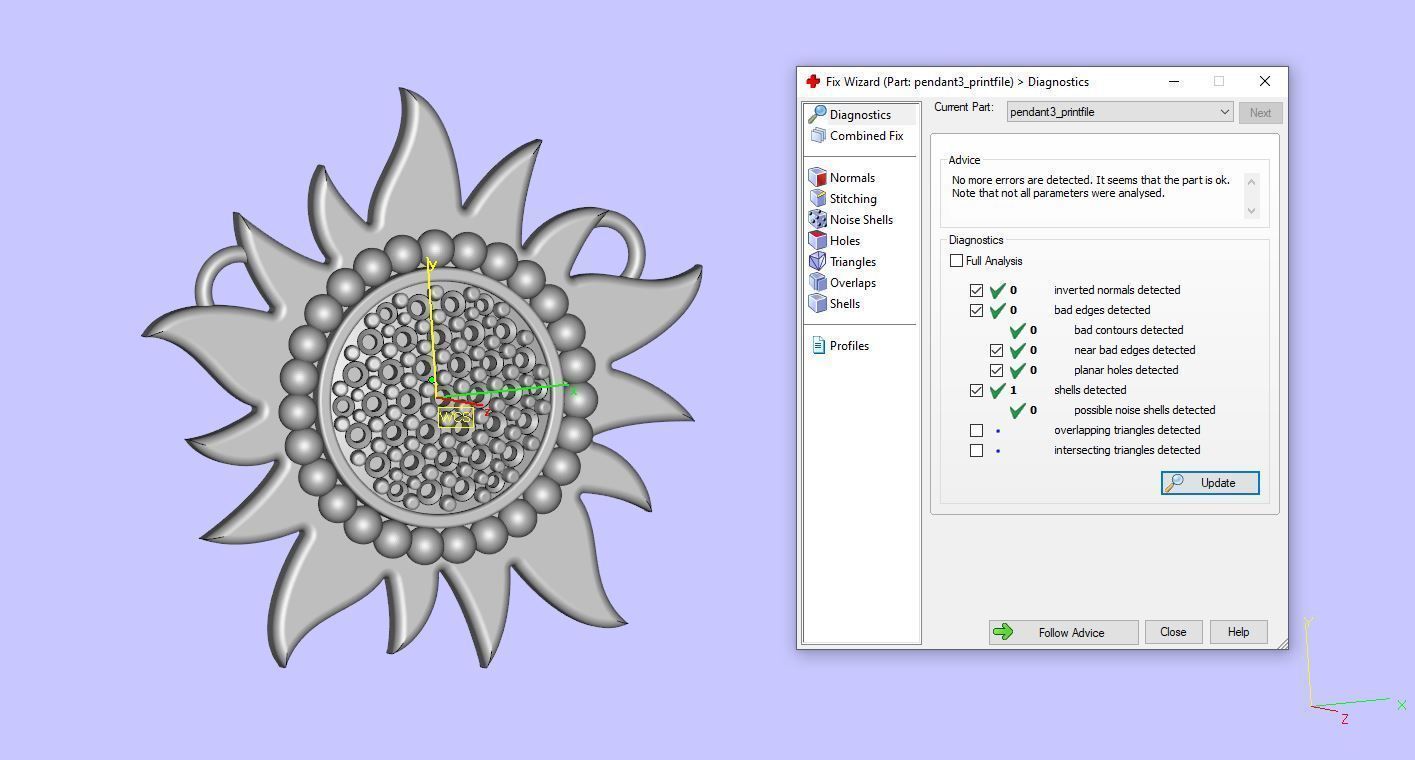Open the Shells page label
This screenshot has width=1415, height=760.
pyautogui.click(x=845, y=304)
